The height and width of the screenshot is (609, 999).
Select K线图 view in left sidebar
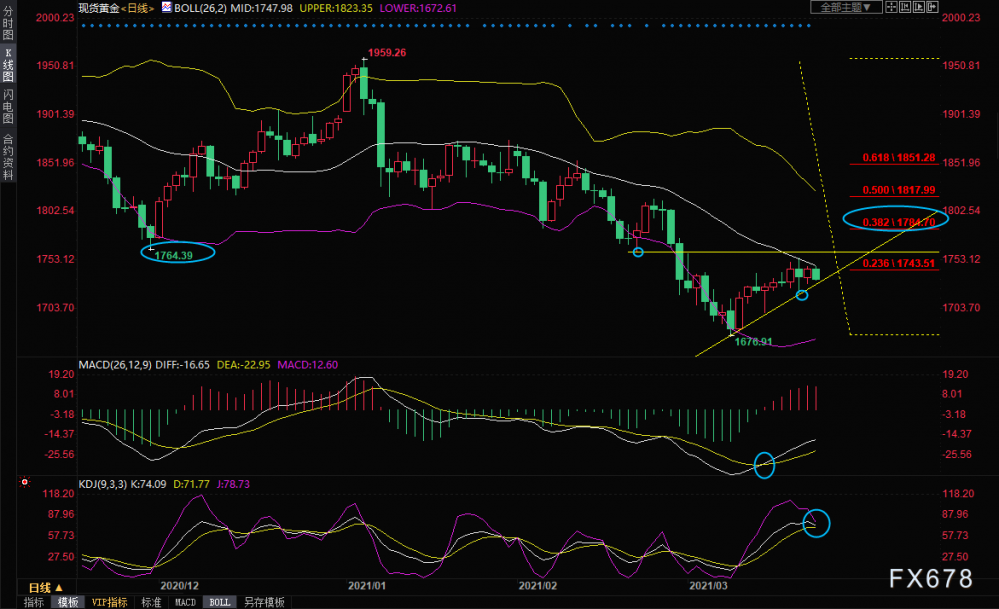click(x=8, y=64)
